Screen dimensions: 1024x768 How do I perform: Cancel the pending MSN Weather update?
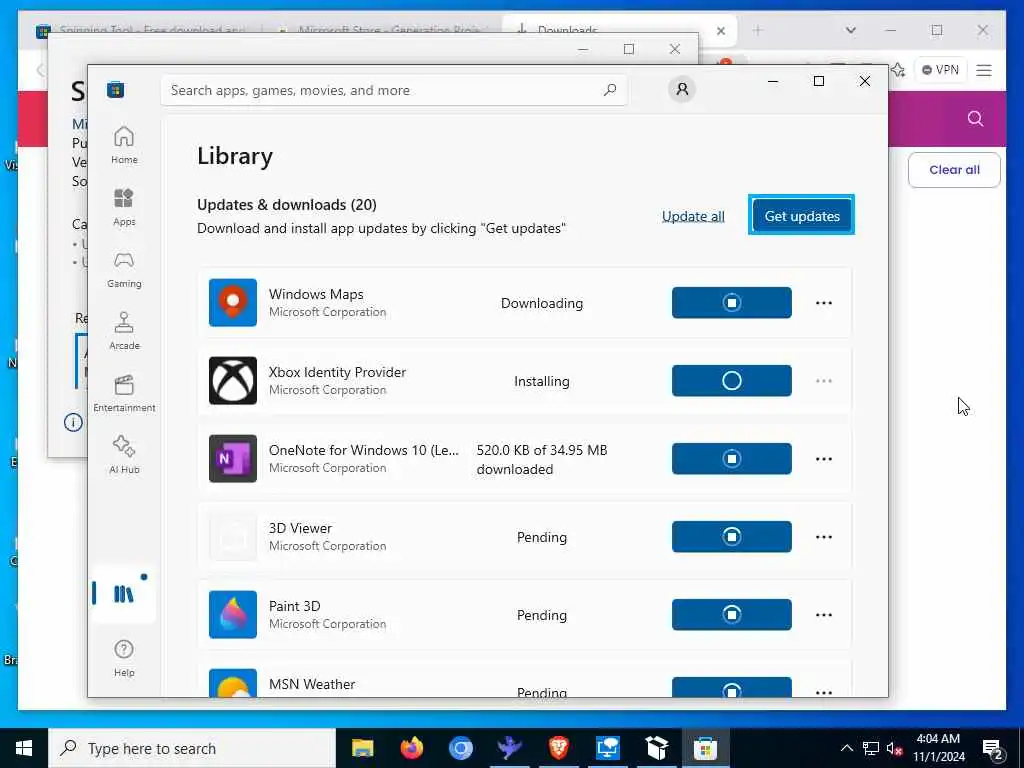tap(731, 688)
